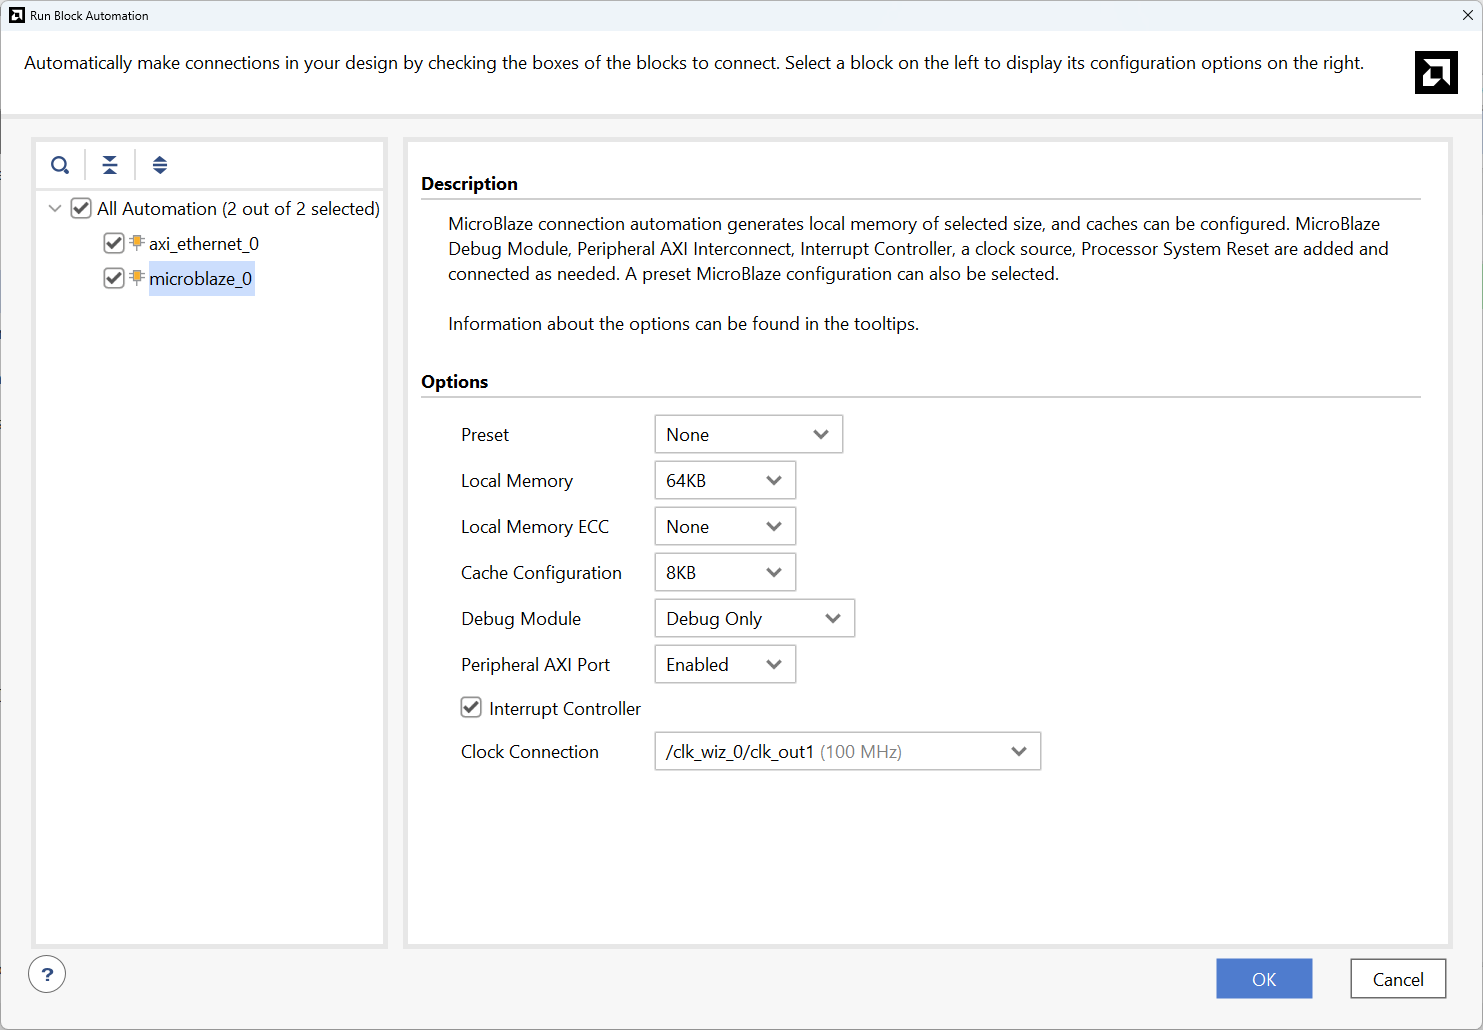The height and width of the screenshot is (1030, 1483).
Task: Click the Expand All icon
Action: 160,165
